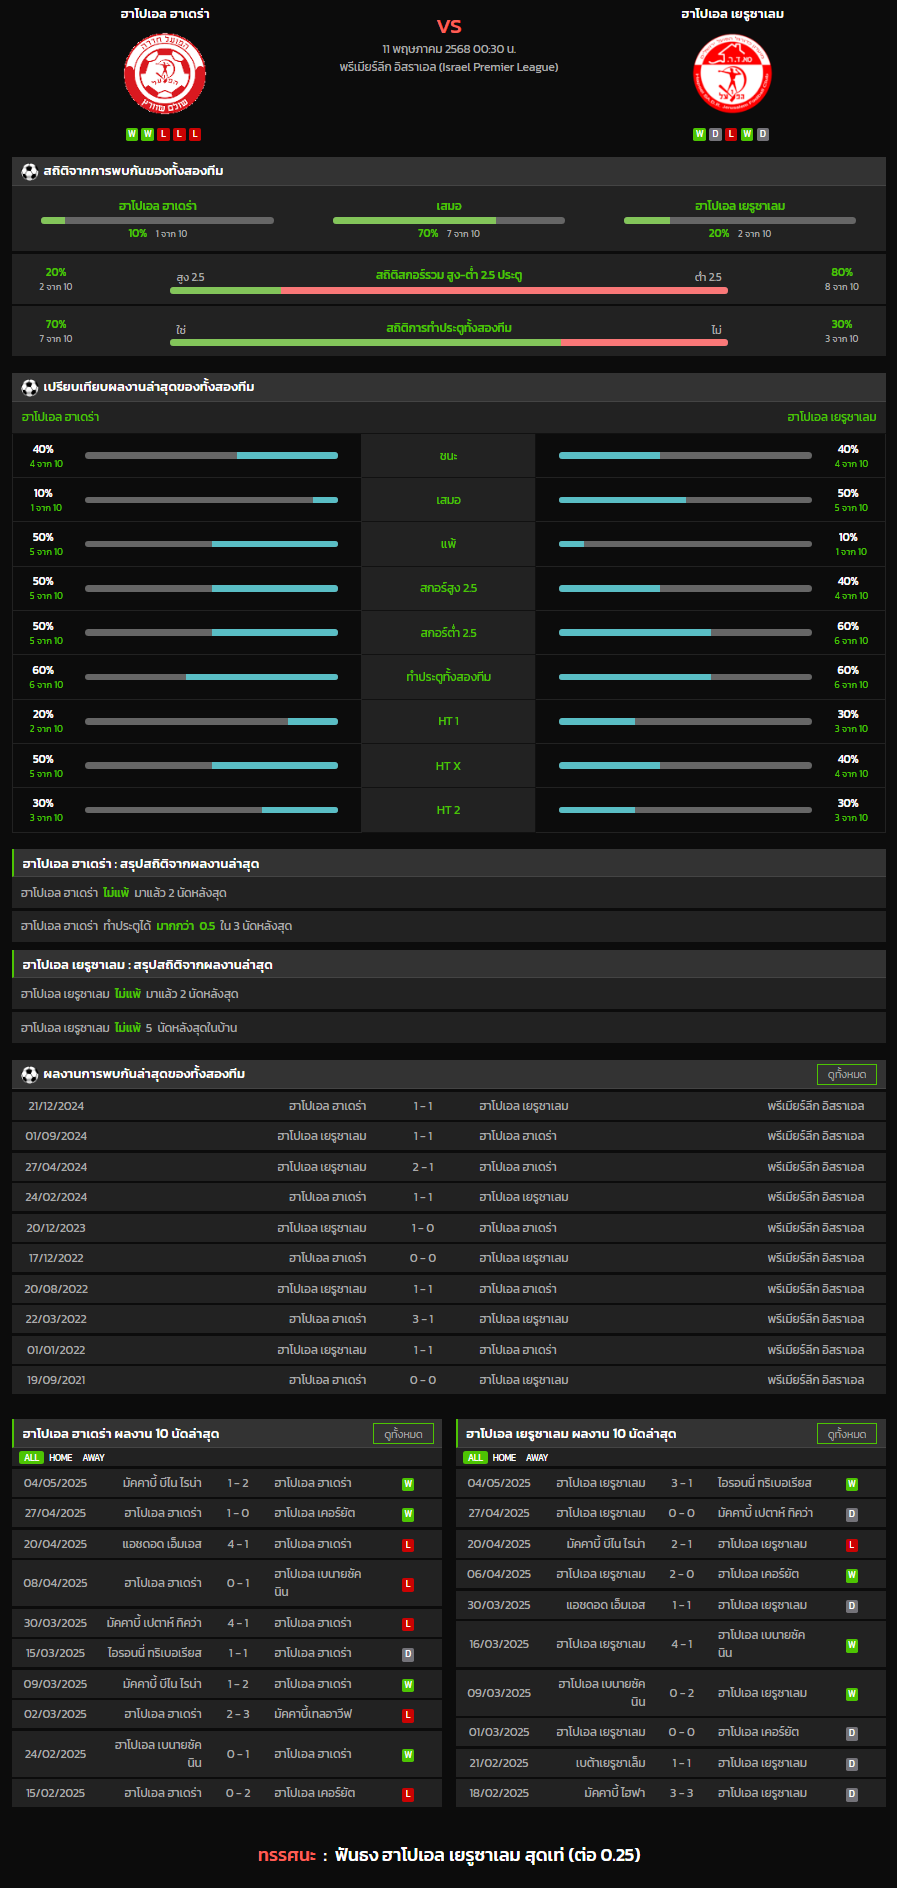Click D badge on Jerusalem's 18/02/2025 match row

coord(852,1794)
